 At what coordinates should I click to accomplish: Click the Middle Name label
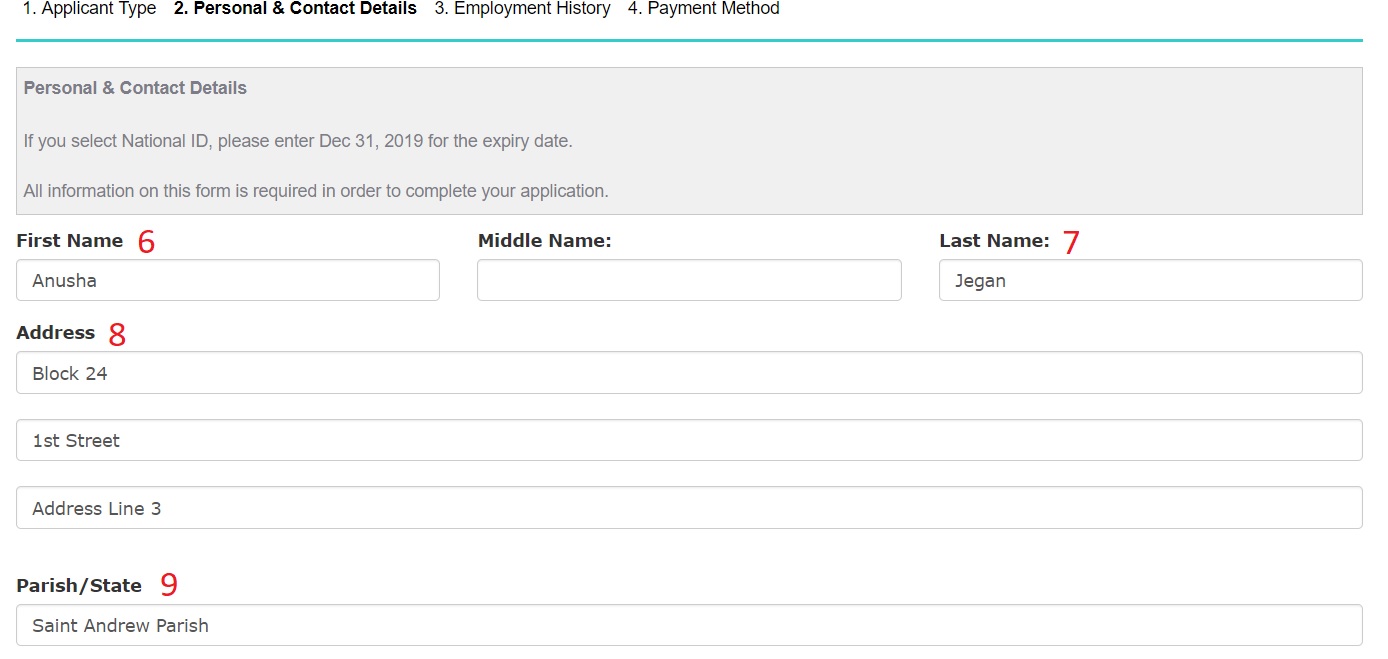(544, 241)
